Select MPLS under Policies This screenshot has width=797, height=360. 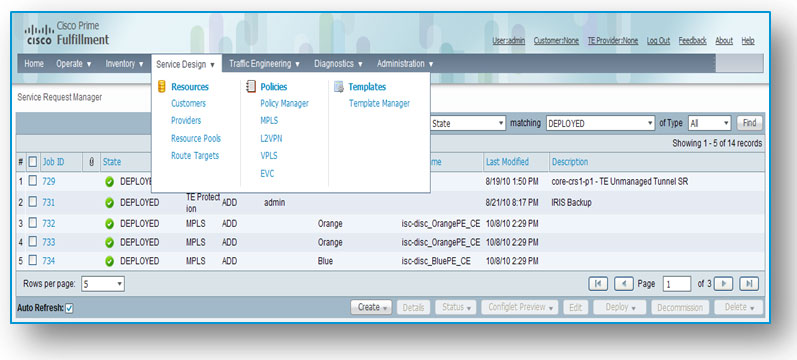269,121
